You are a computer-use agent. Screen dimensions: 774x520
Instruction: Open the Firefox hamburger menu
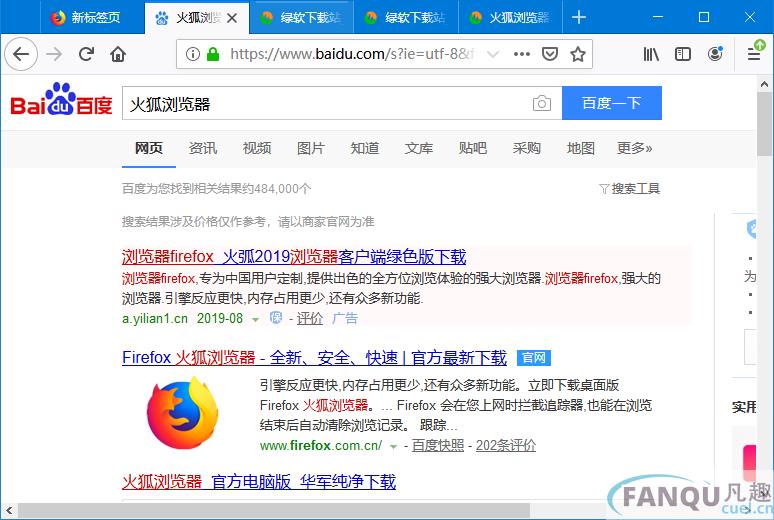[x=754, y=54]
